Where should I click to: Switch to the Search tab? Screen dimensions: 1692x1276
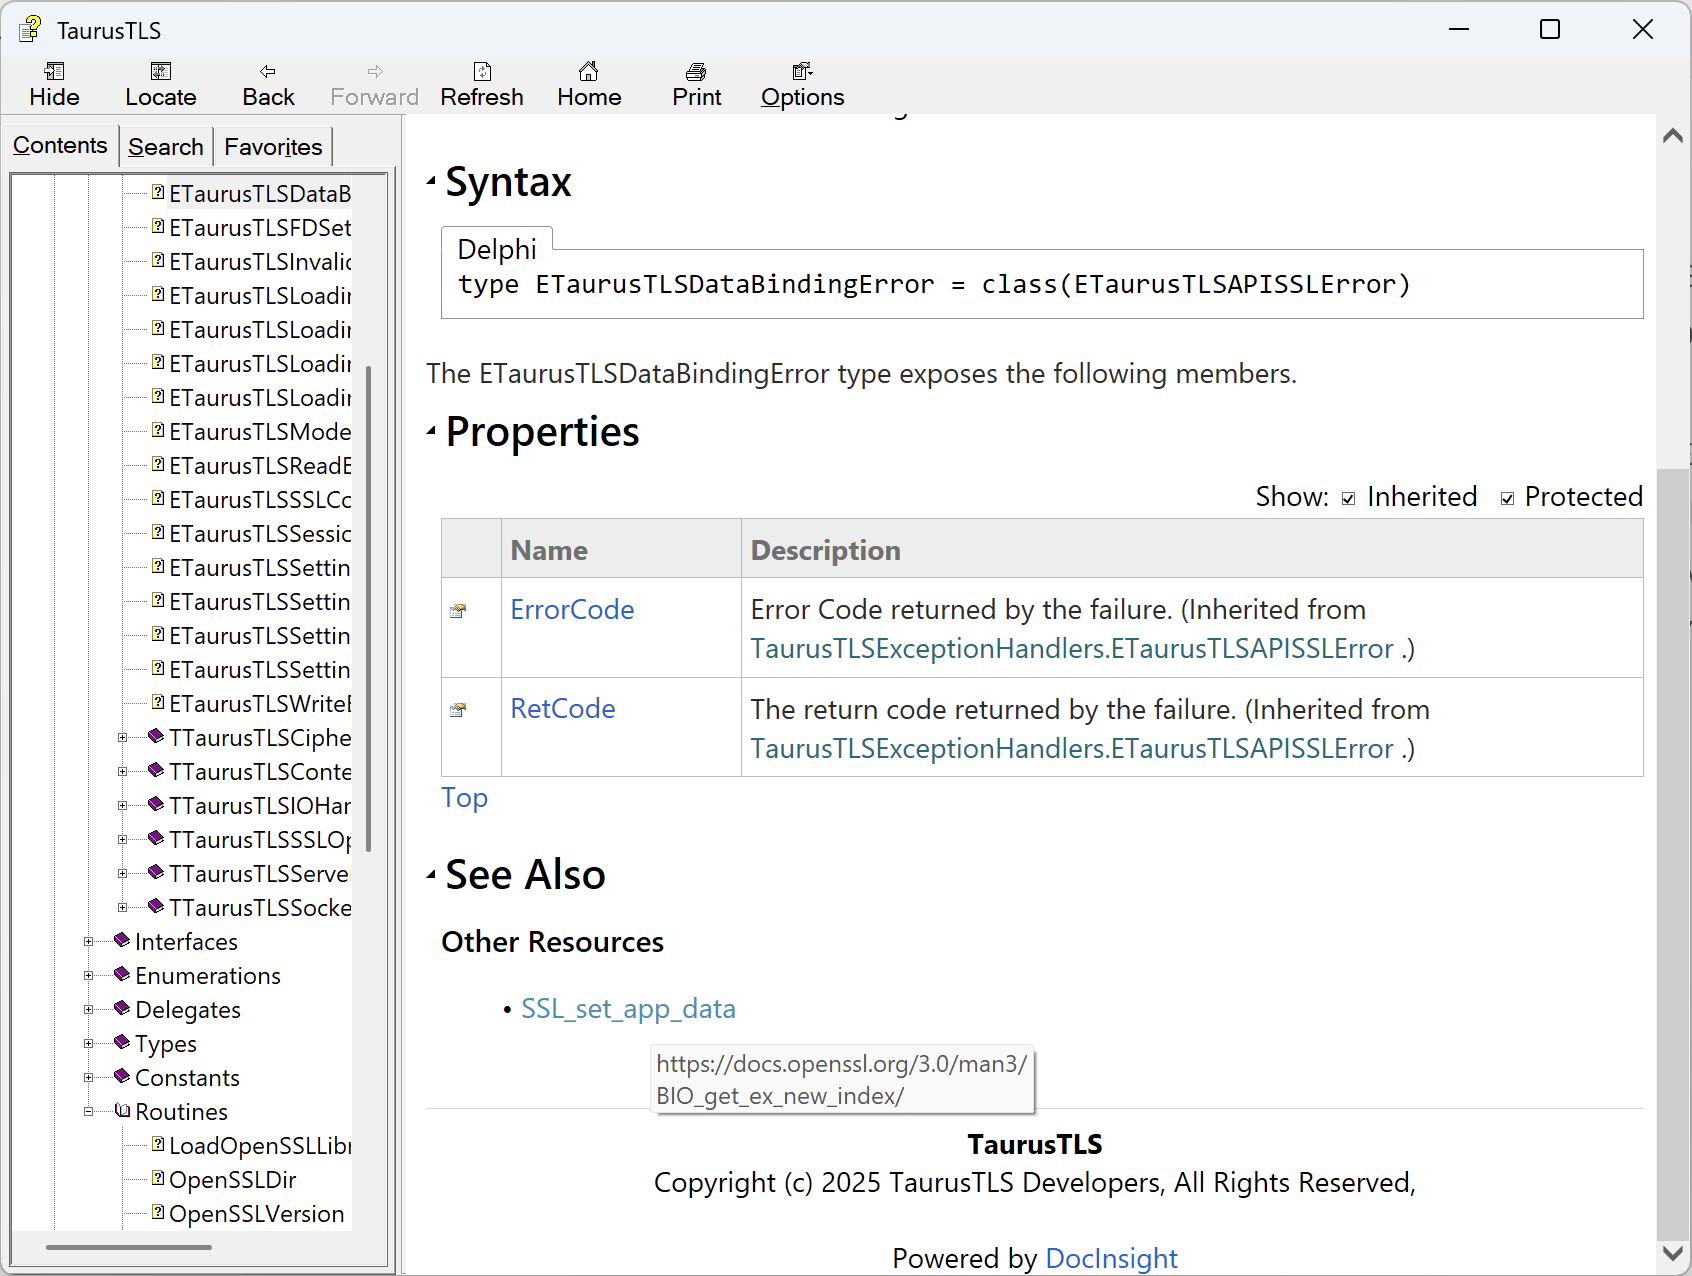click(166, 147)
